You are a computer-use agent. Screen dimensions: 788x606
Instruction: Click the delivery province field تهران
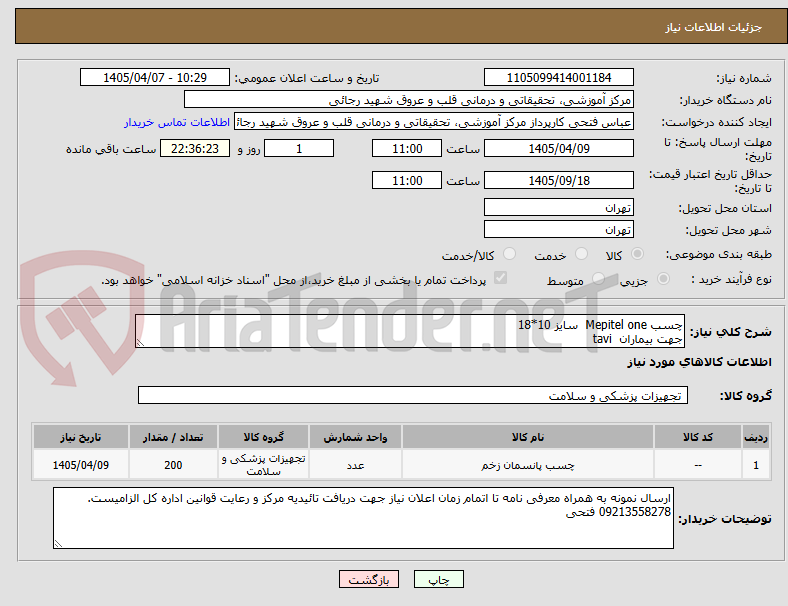(x=558, y=207)
